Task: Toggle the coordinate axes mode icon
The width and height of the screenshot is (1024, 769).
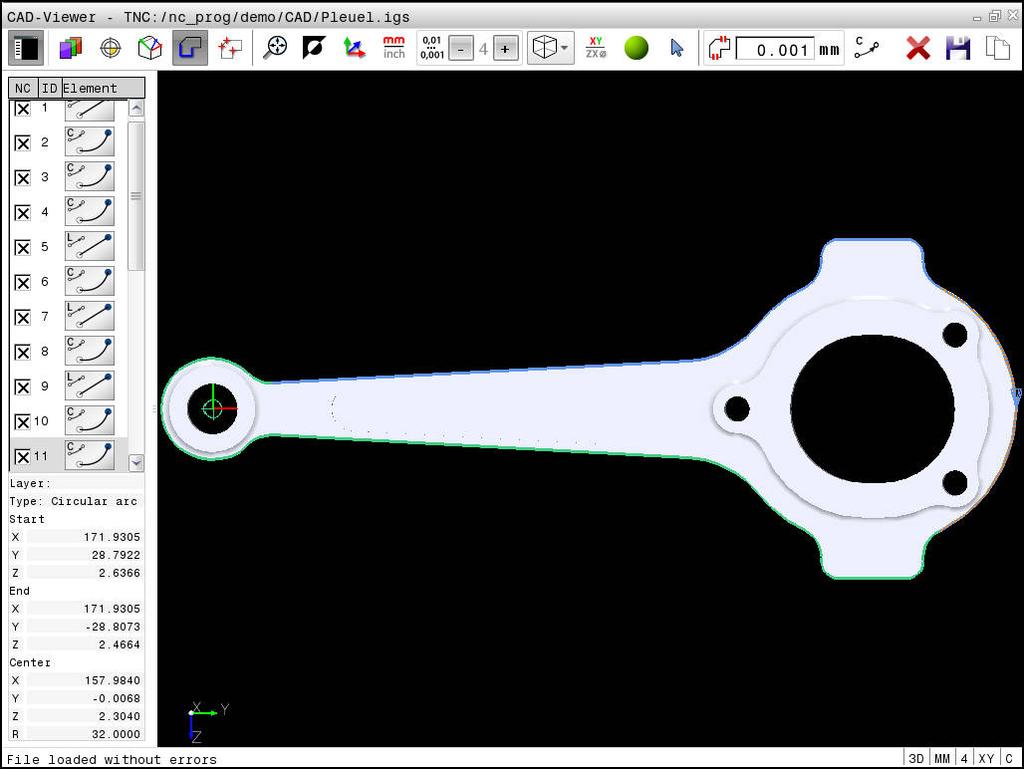Action: (x=354, y=48)
